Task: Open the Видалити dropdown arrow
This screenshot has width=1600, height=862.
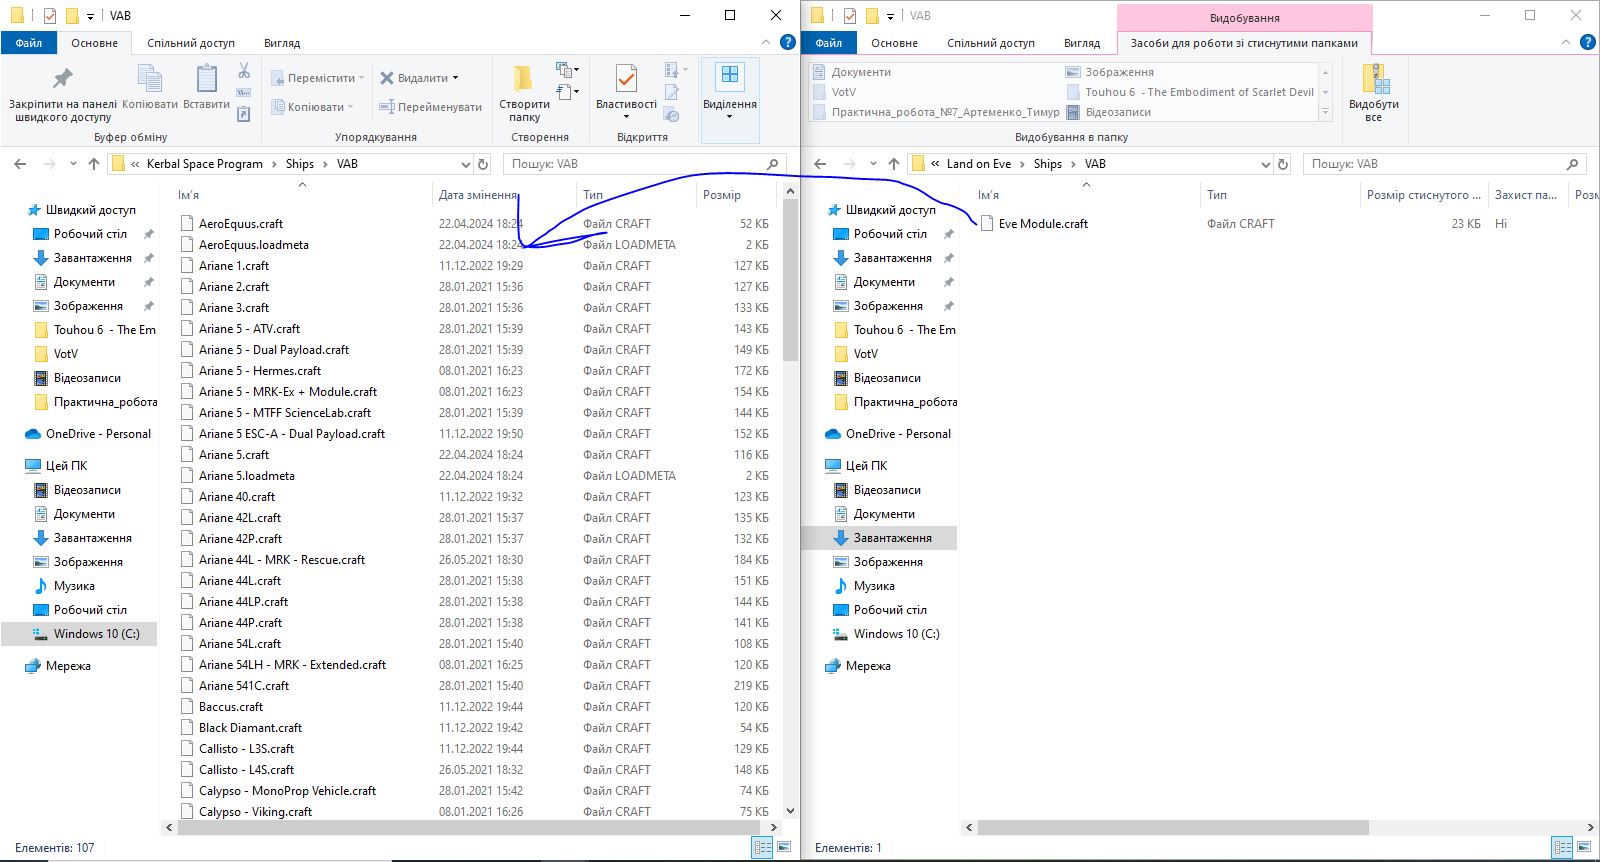Action: [455, 77]
